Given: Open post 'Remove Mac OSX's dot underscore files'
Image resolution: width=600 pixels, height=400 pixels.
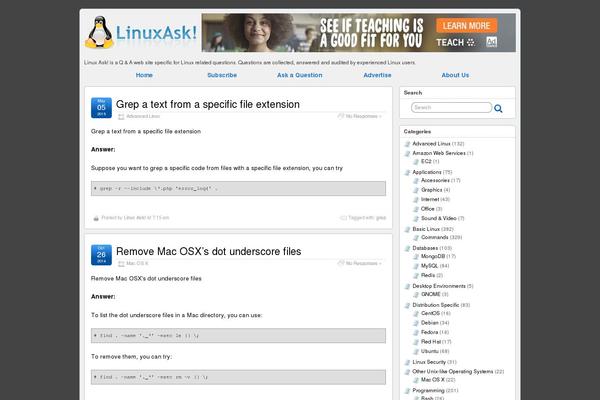Looking at the screenshot, I should coord(209,251).
